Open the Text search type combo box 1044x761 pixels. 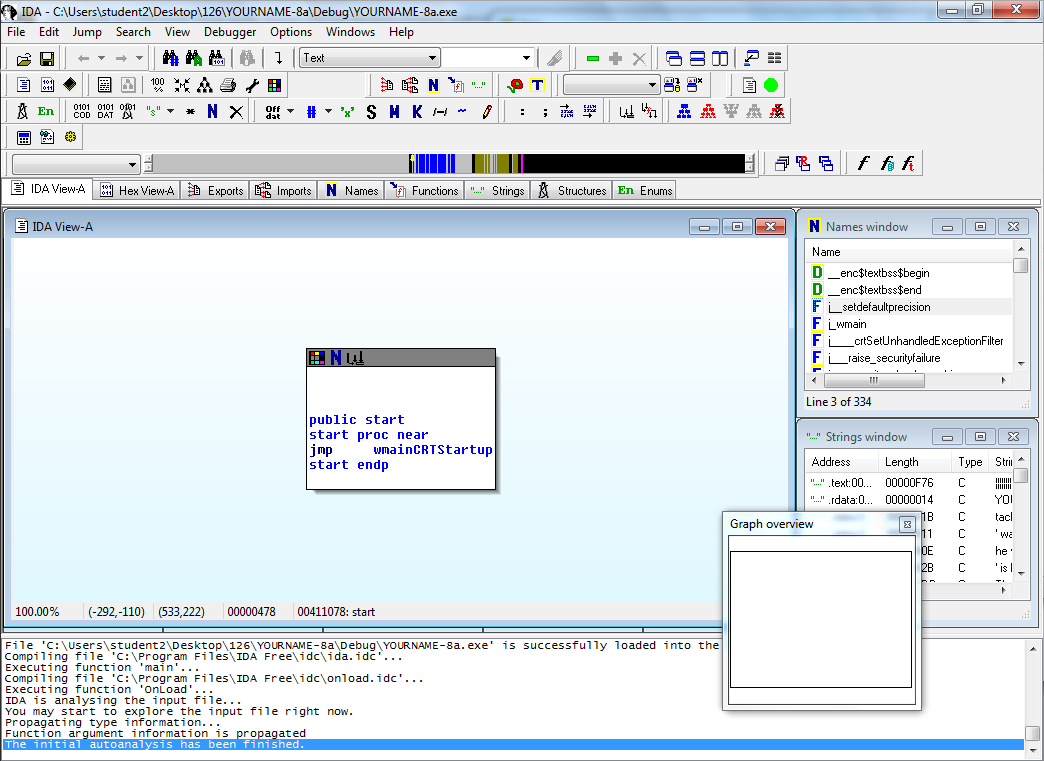370,58
